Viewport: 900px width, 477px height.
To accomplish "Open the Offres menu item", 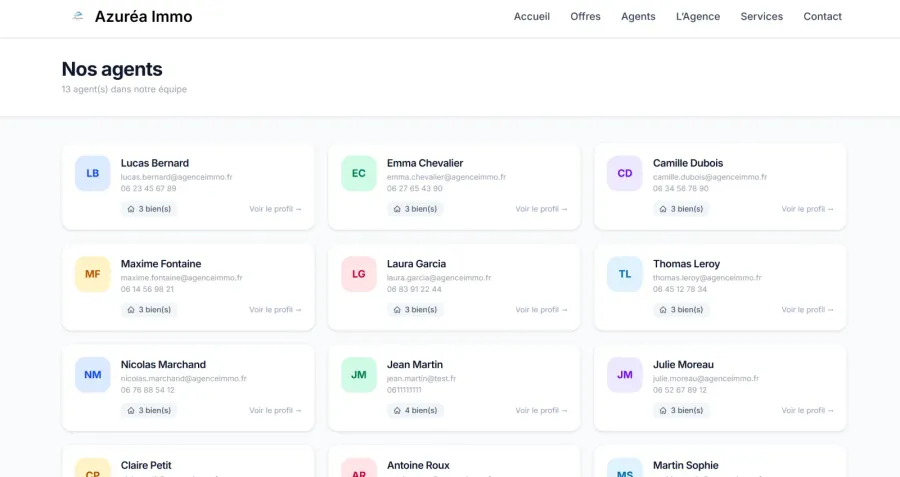I will tap(585, 17).
